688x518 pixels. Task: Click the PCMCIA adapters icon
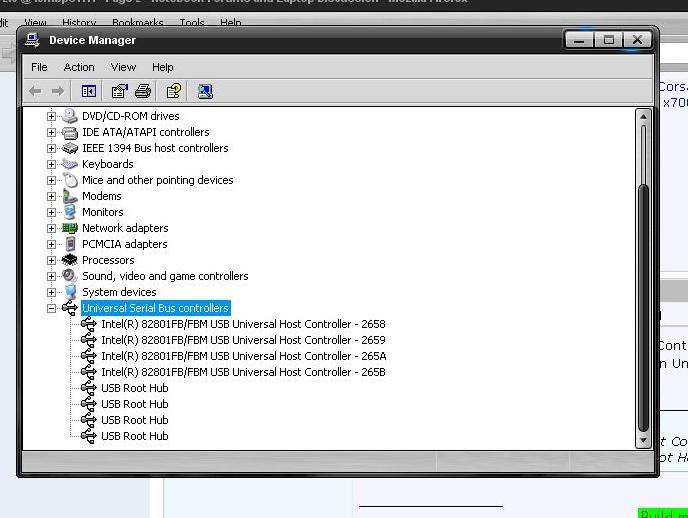tap(70, 244)
